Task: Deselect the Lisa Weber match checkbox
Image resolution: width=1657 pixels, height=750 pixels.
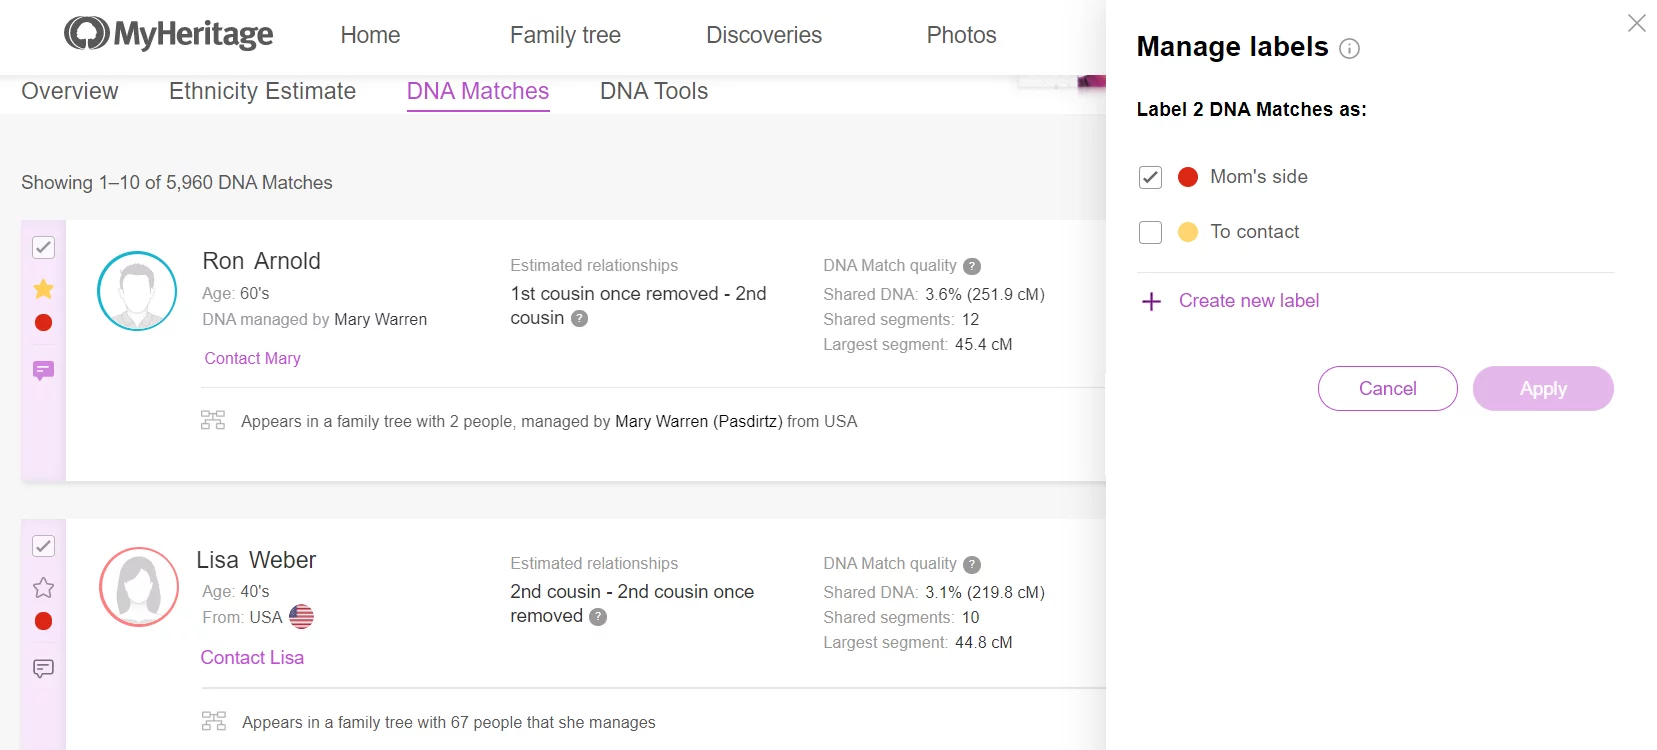Action: (43, 546)
